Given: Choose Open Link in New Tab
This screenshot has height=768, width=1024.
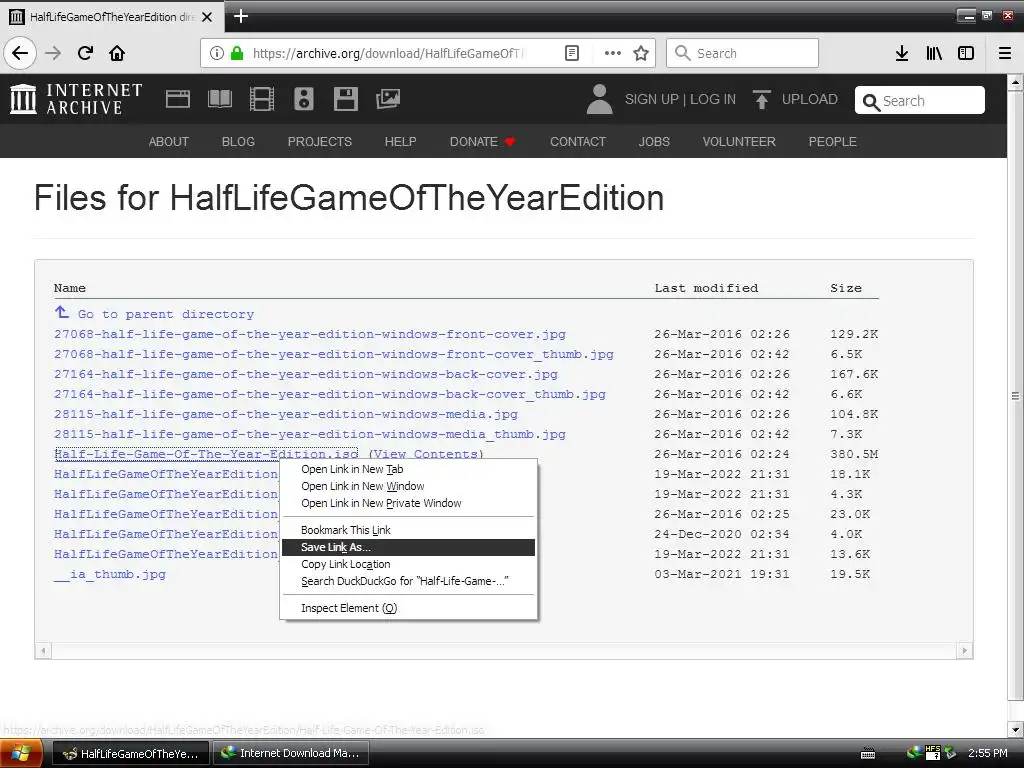Looking at the screenshot, I should (x=408, y=469).
